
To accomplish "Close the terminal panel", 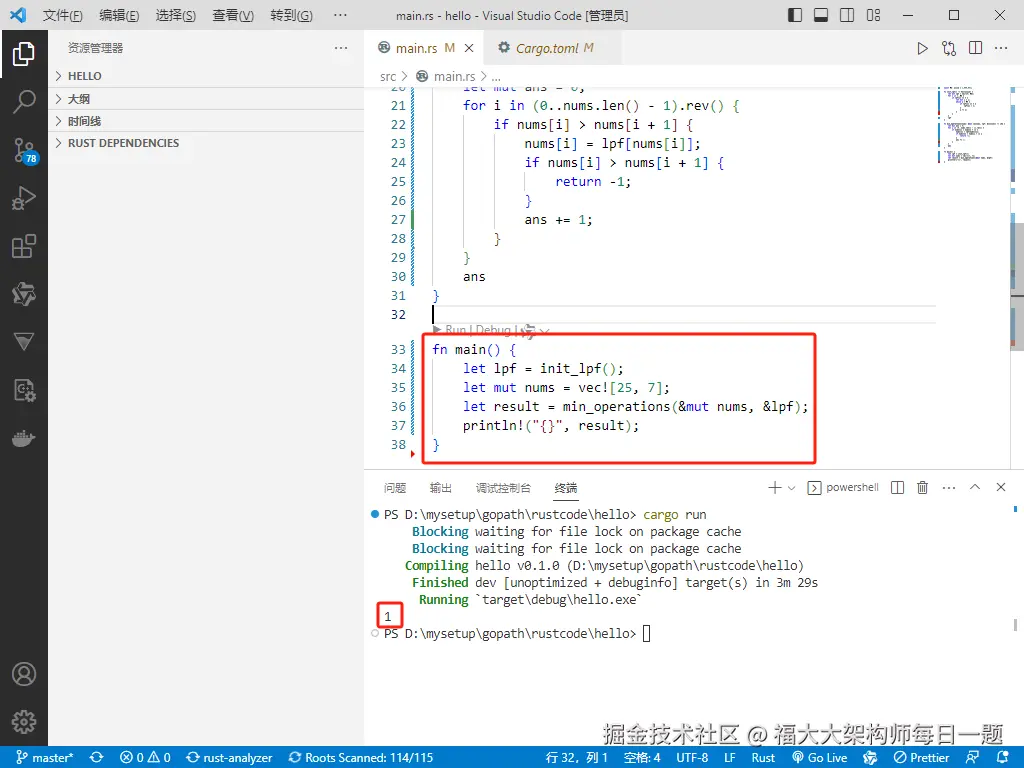I will pos(1000,487).
